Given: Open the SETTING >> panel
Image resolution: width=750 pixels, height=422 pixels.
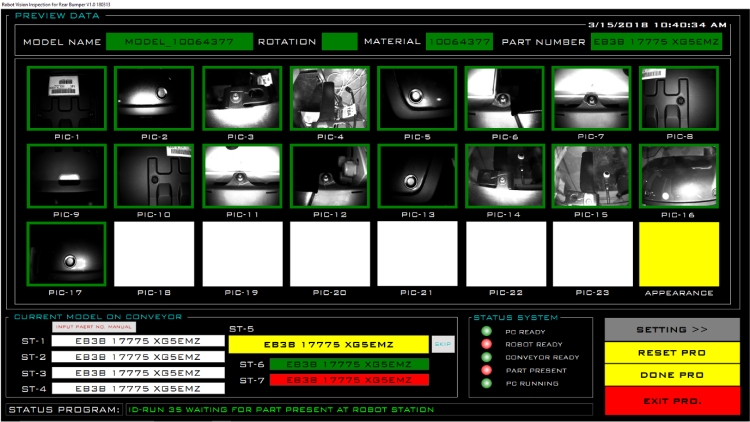Looking at the screenshot, I should click(671, 329).
